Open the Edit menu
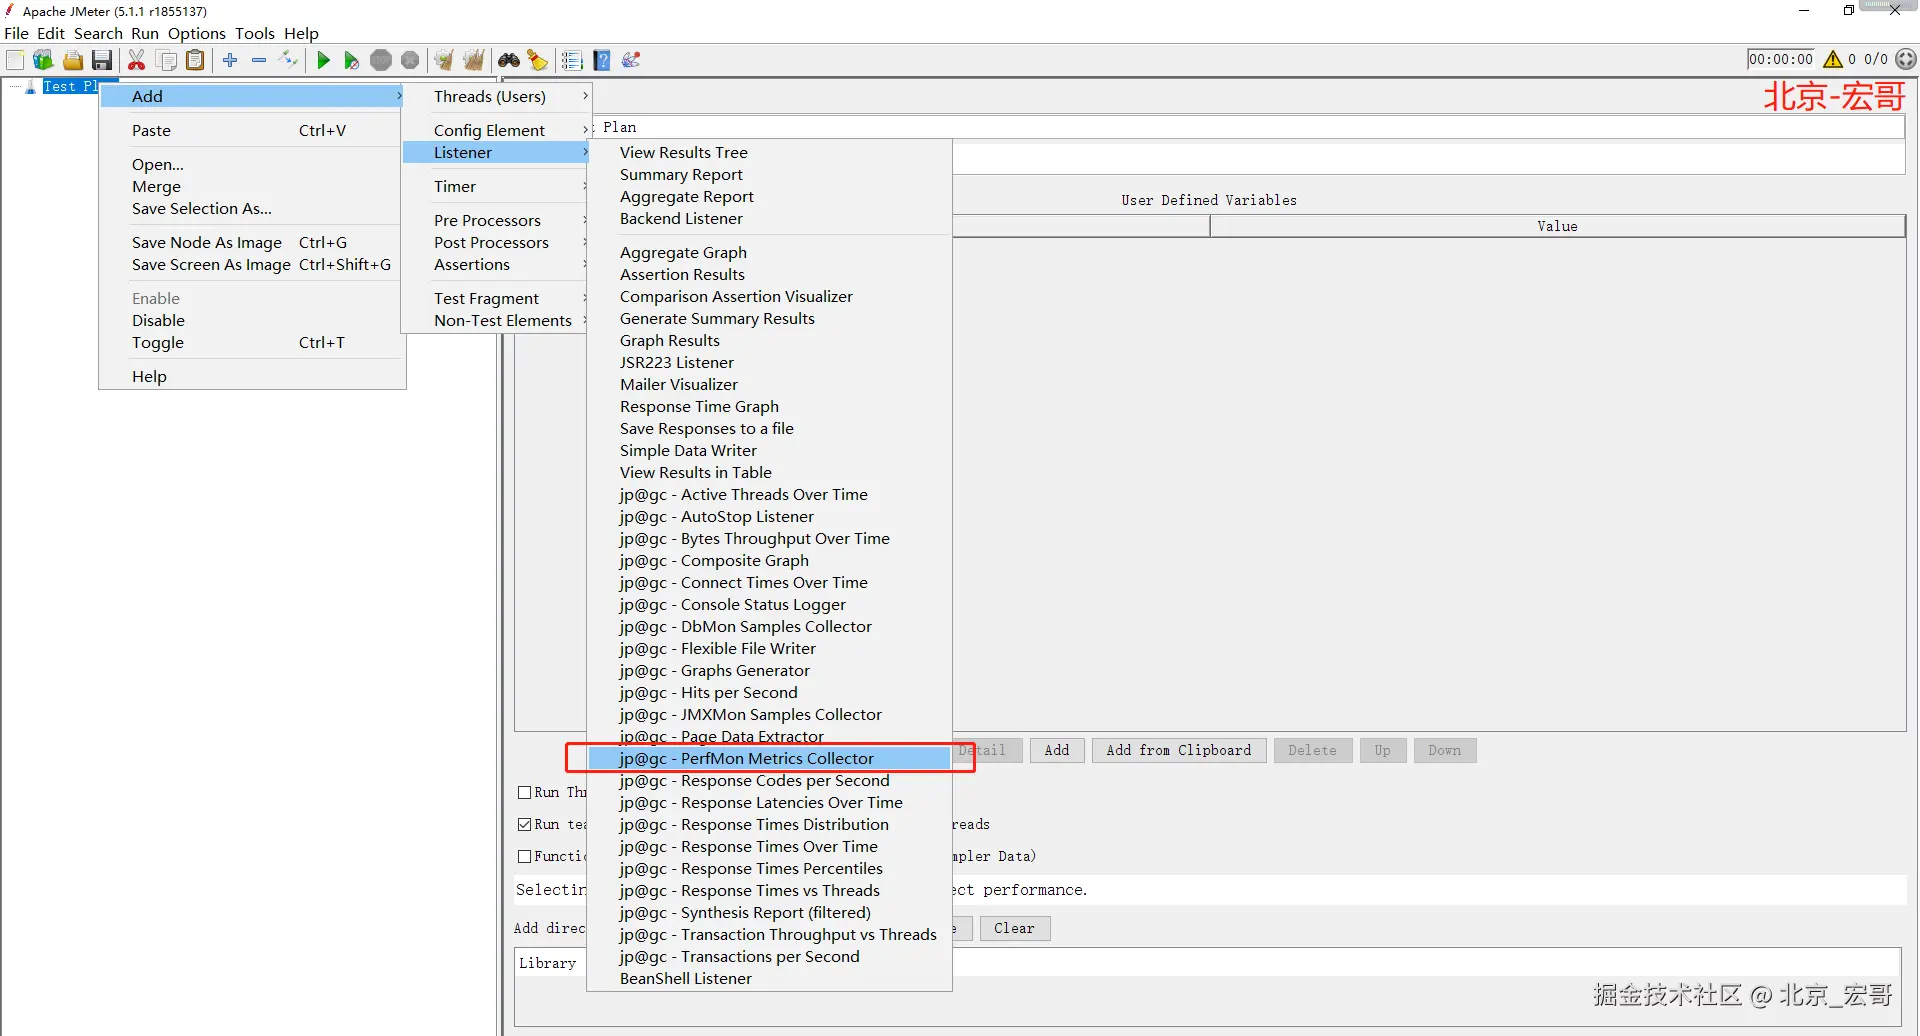This screenshot has height=1036, width=1920. coord(50,33)
